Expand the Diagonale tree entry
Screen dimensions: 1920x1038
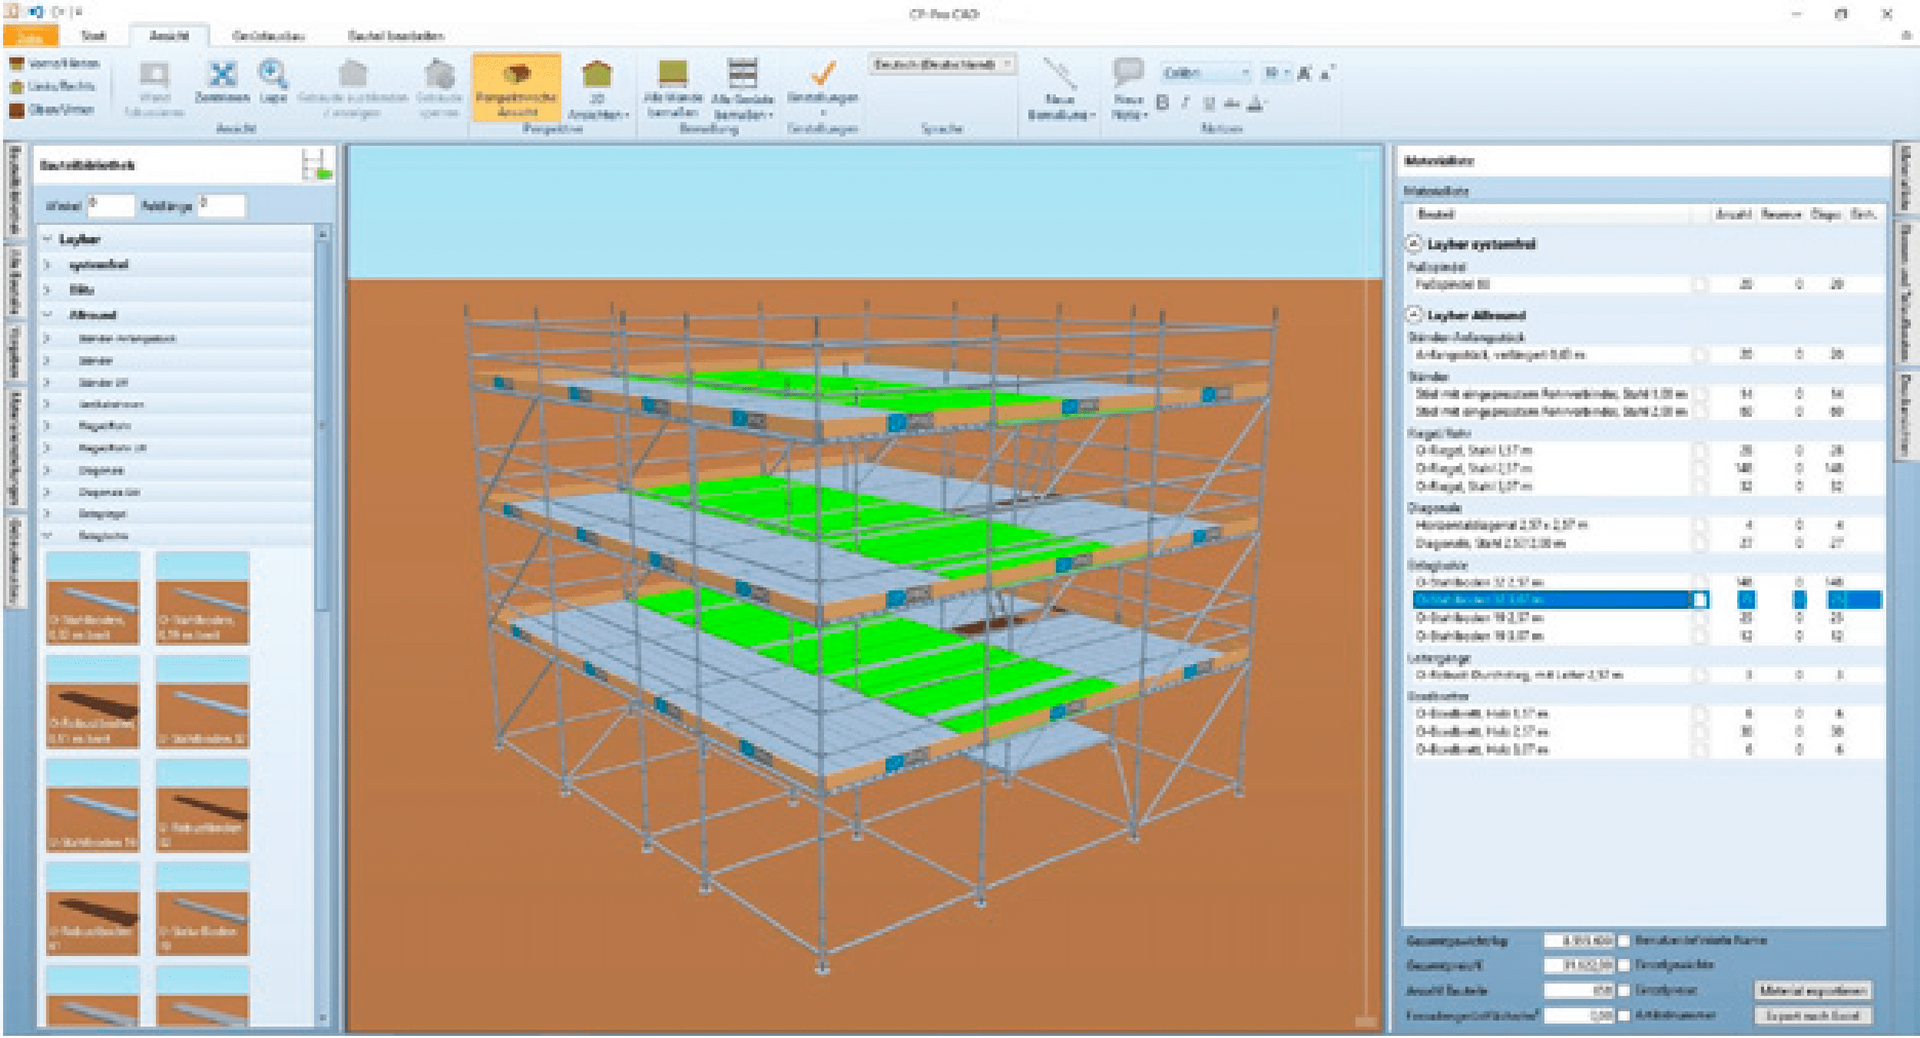click(45, 470)
